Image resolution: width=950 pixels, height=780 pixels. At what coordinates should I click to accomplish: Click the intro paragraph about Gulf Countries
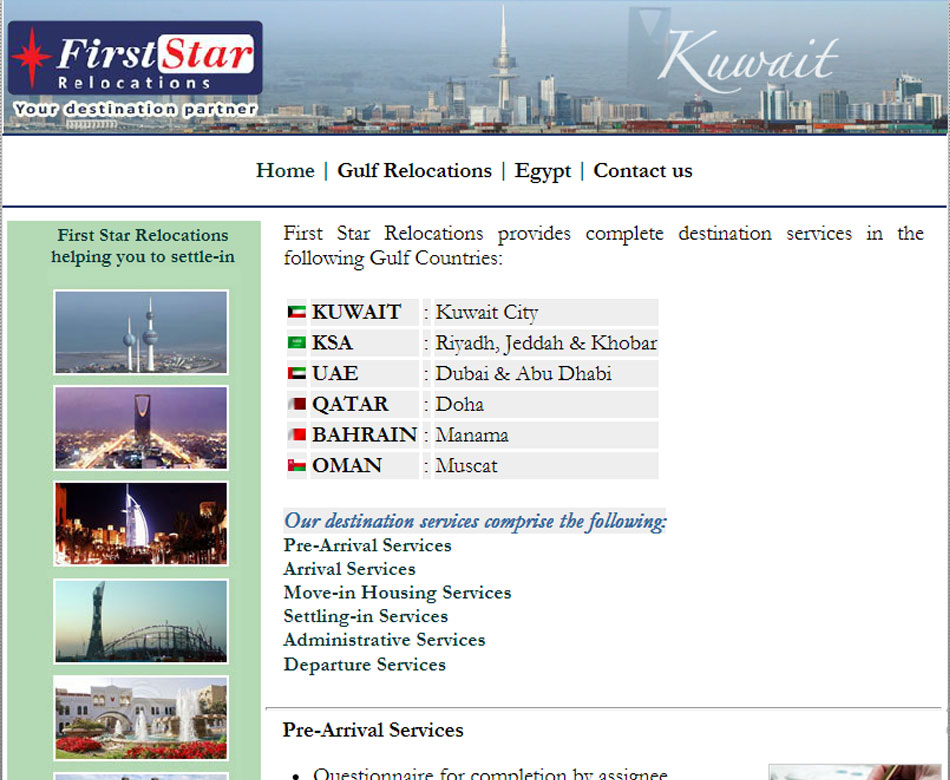603,245
